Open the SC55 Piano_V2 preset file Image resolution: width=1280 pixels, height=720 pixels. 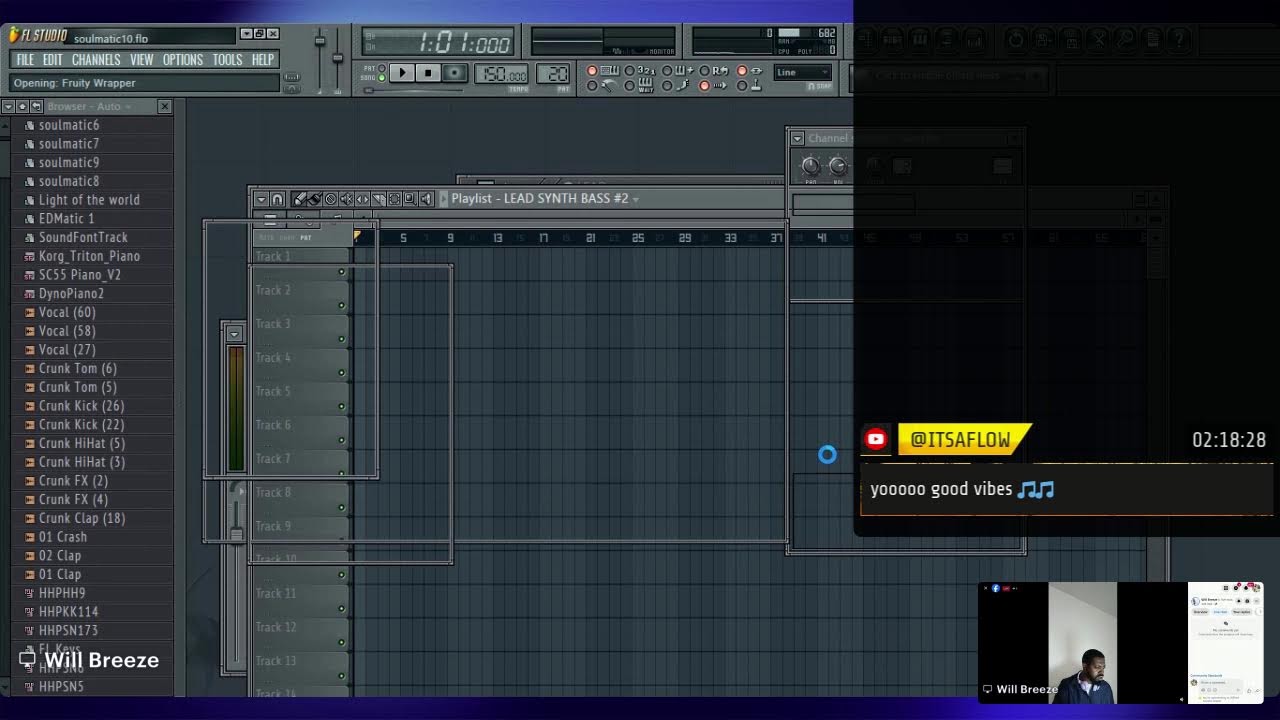coord(80,275)
